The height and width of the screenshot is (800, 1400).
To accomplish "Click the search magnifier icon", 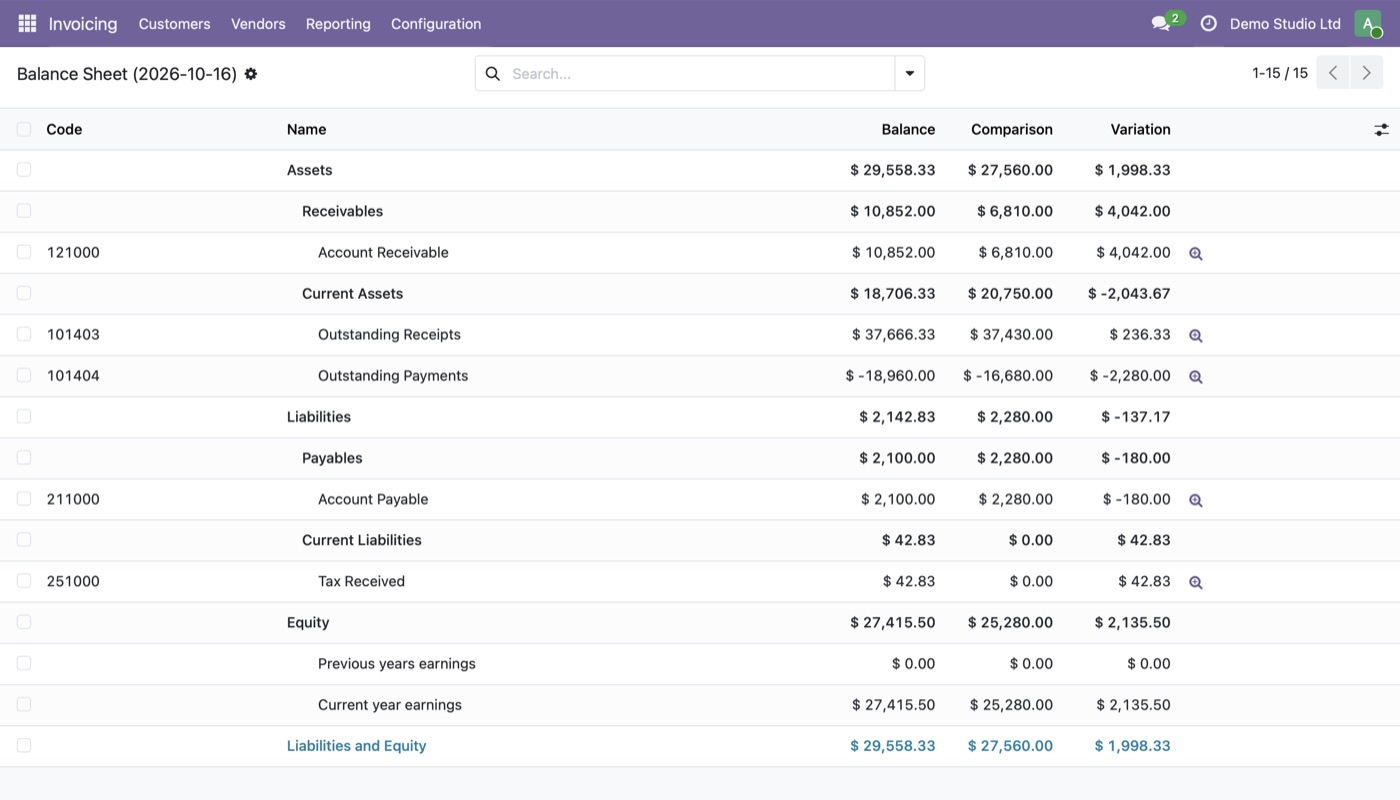I will [x=492, y=73].
